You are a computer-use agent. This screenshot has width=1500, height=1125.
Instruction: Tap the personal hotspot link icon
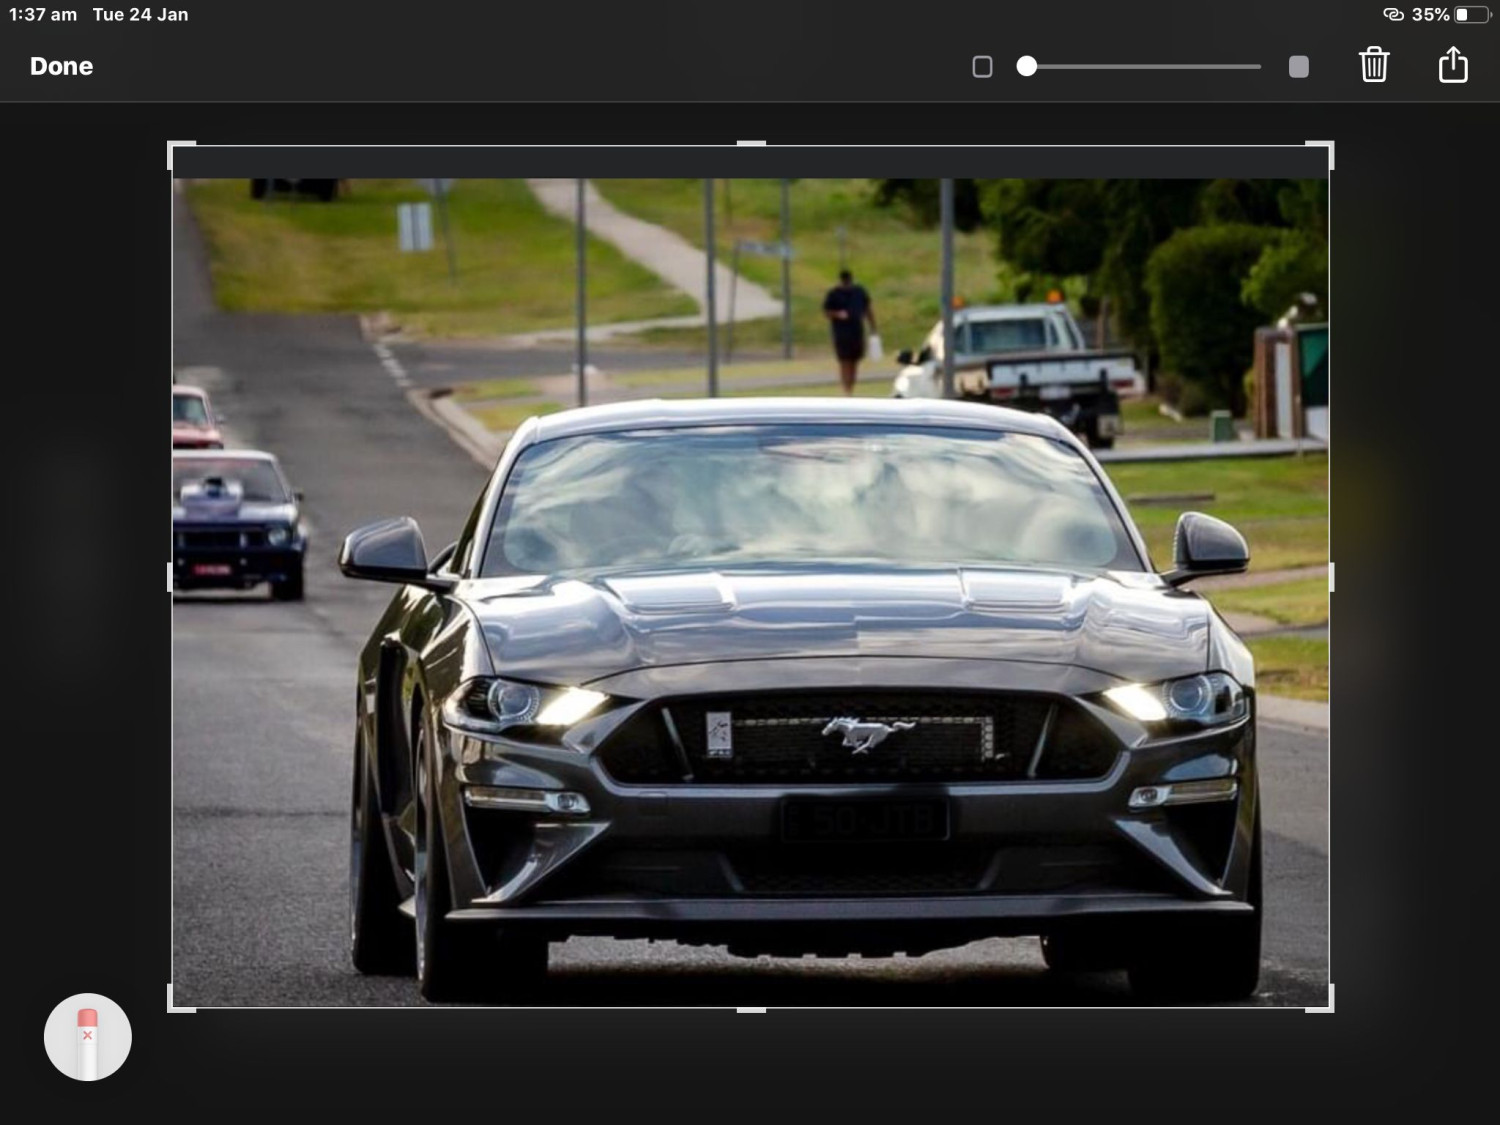click(1393, 15)
